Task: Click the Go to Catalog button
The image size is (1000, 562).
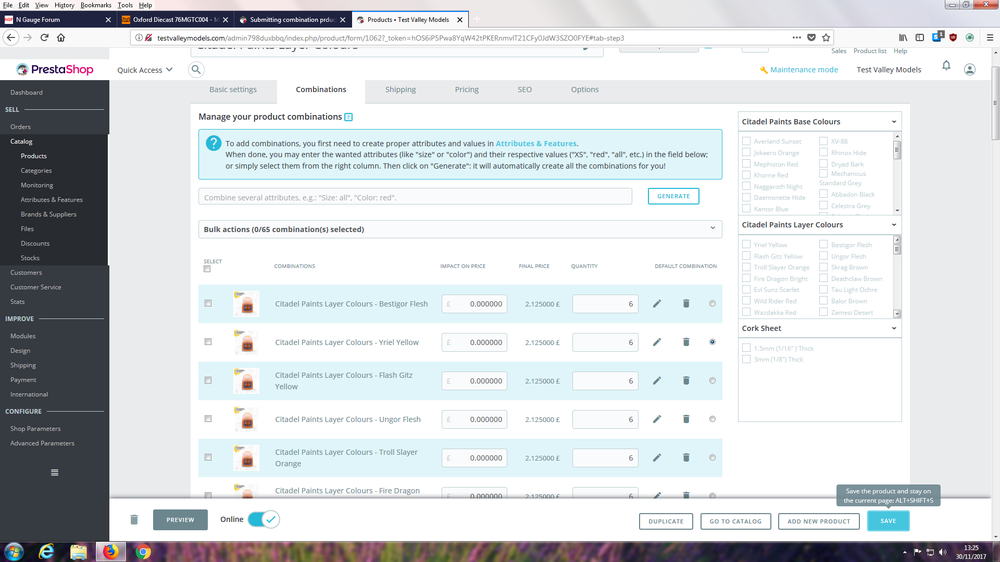Action: click(735, 521)
